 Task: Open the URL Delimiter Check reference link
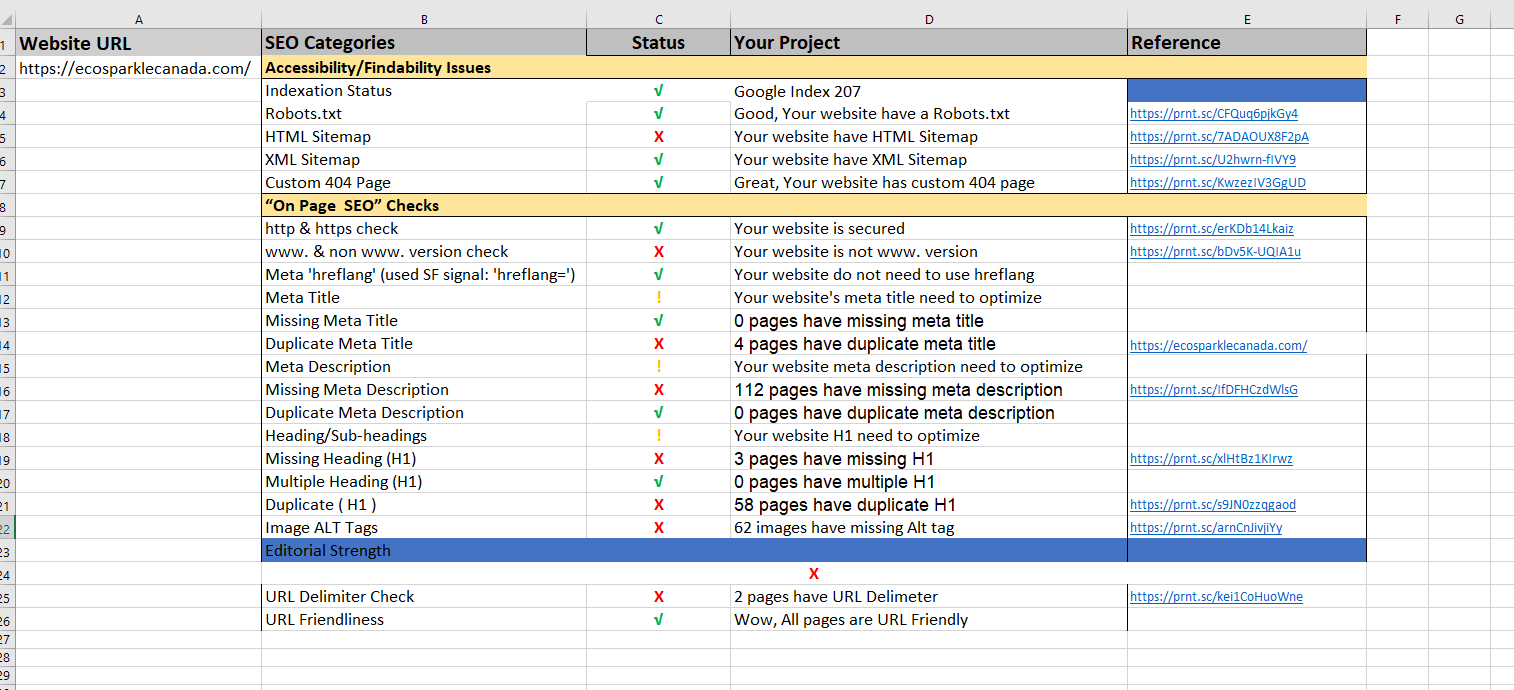[x=1215, y=597]
